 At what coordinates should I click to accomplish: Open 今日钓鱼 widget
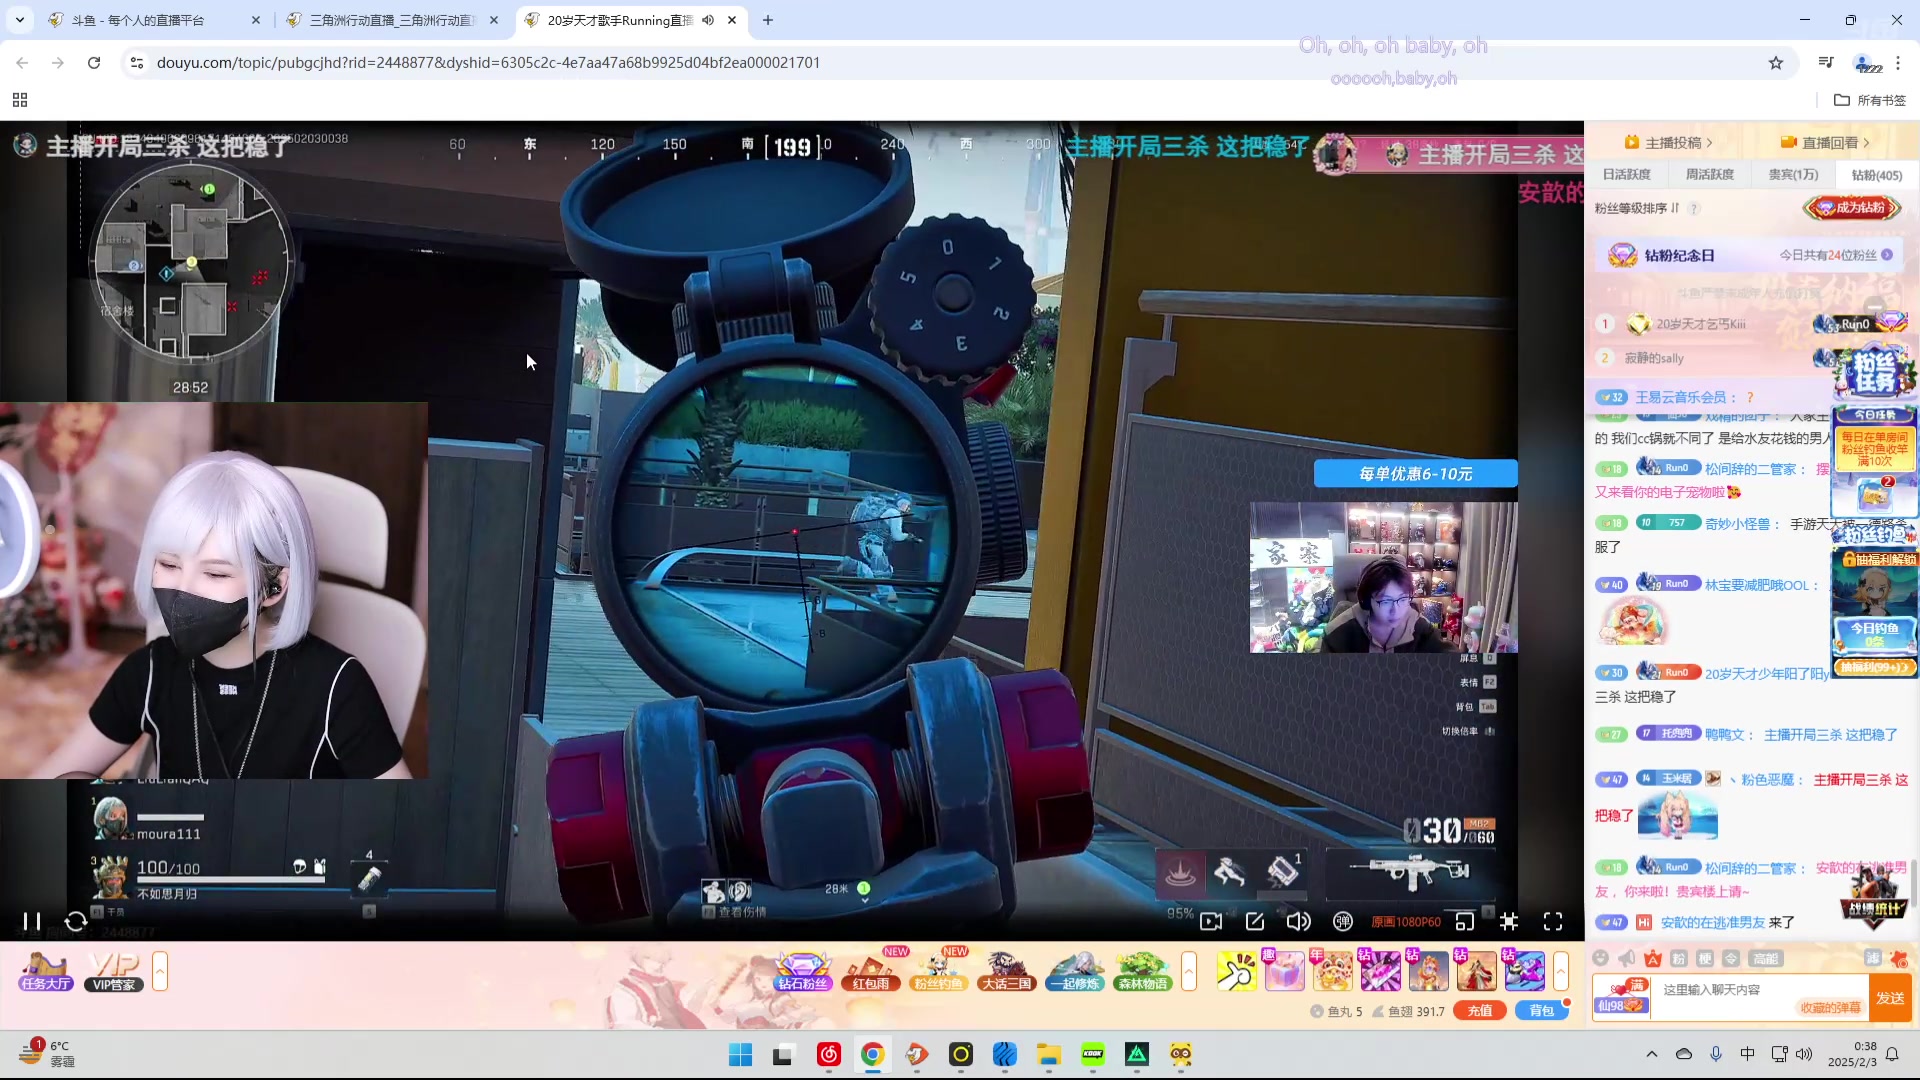coord(1874,635)
